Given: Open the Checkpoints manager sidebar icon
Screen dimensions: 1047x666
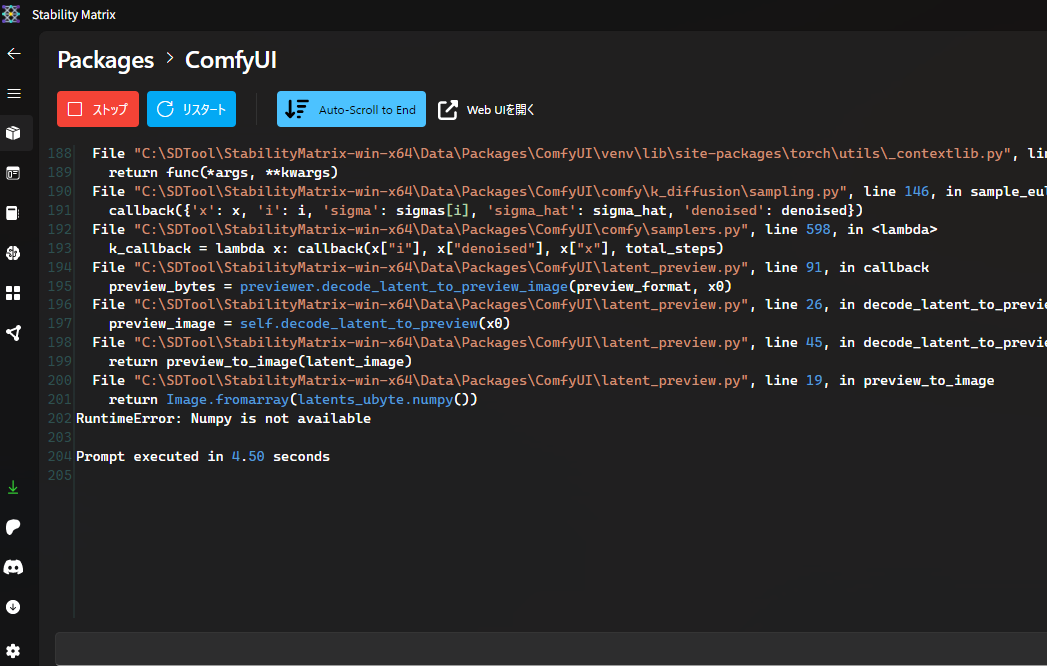Looking at the screenshot, I should click(14, 213).
